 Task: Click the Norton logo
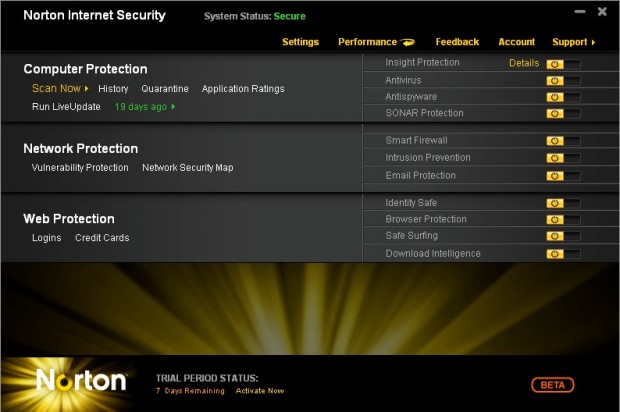coord(81,381)
